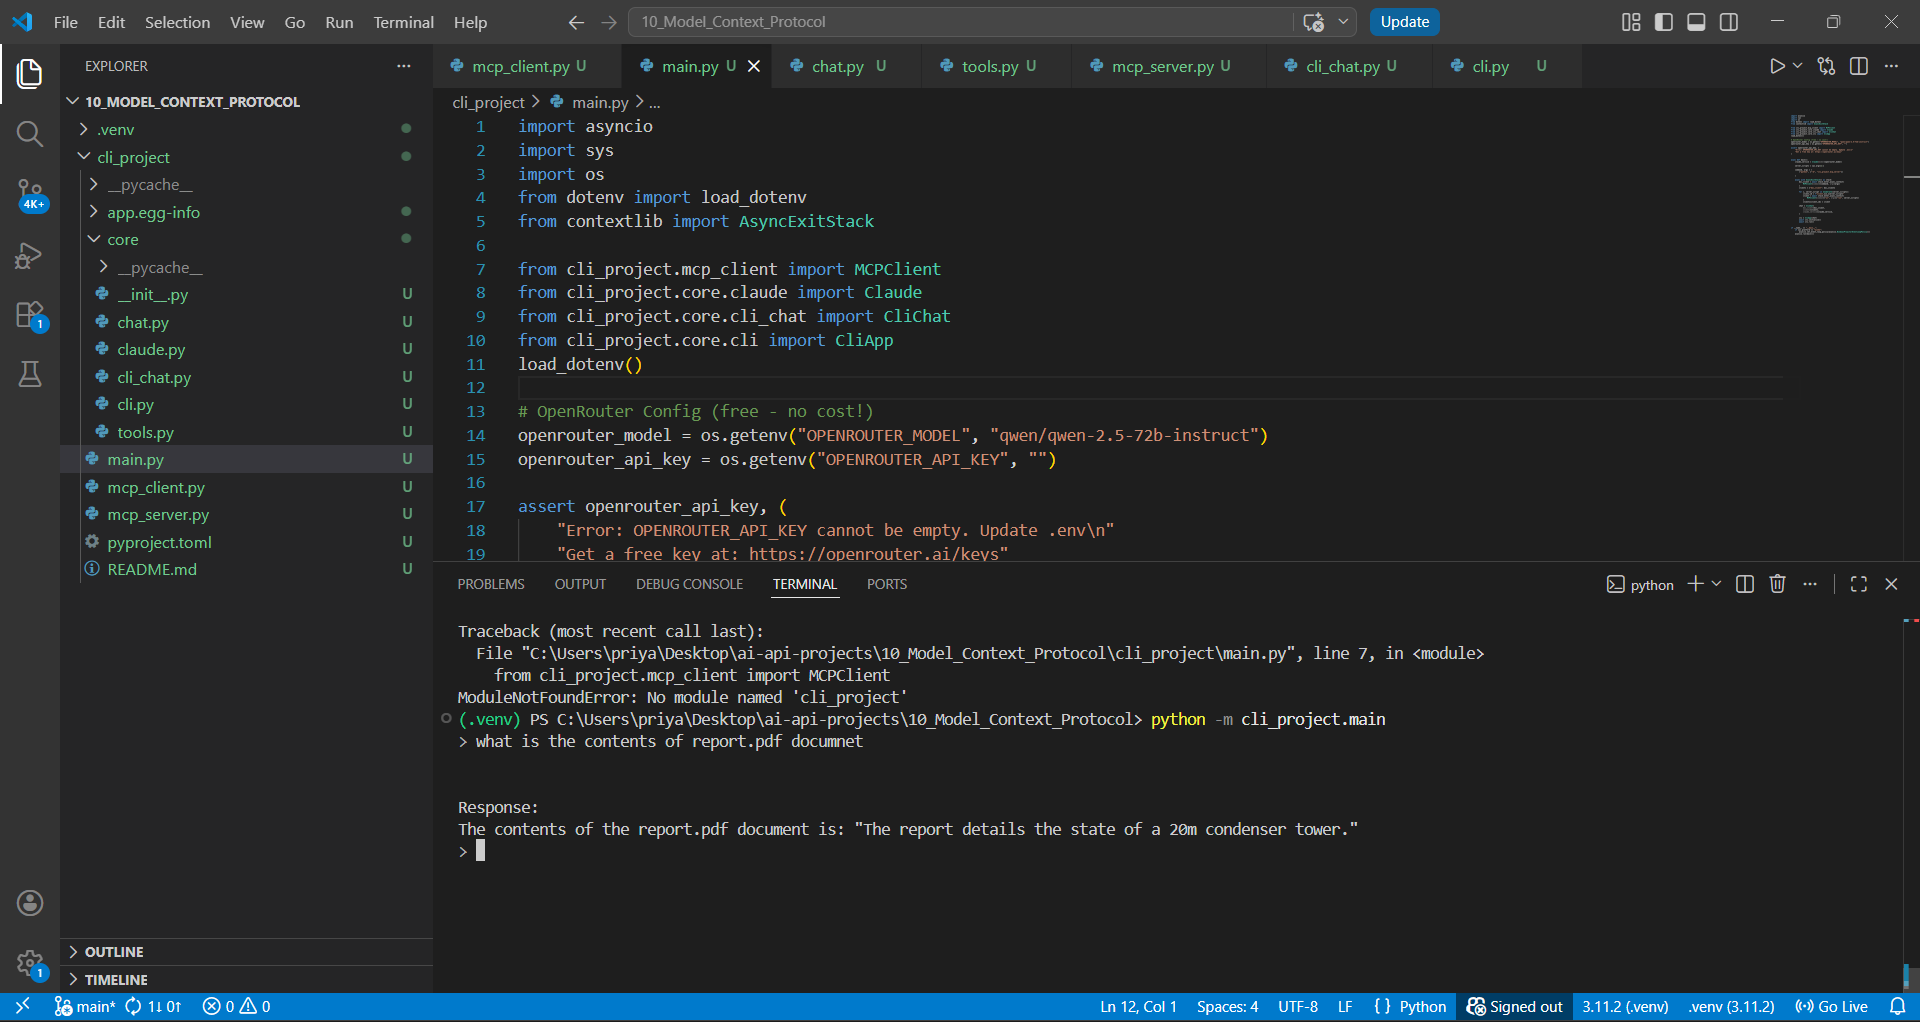Open the Manage gear menu
1920x1022 pixels.
(30, 963)
